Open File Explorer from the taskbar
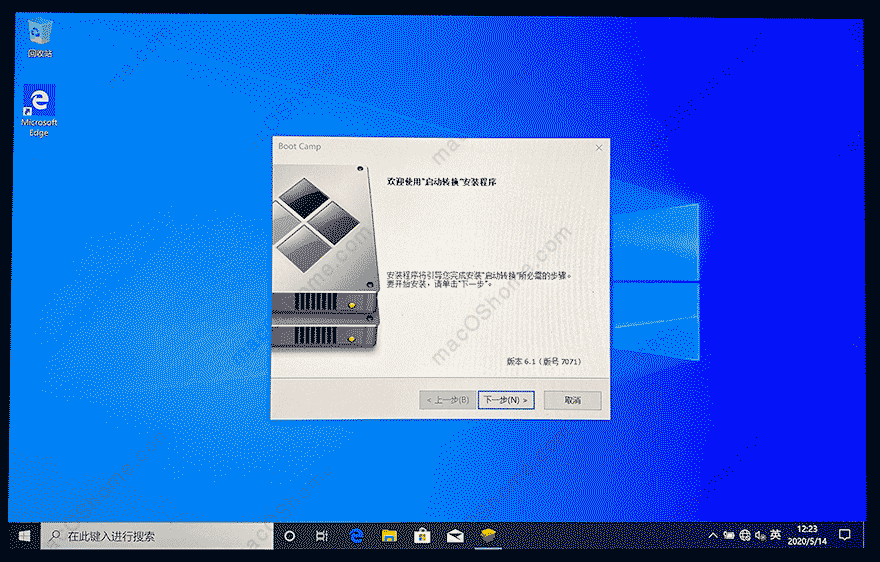 pos(389,536)
